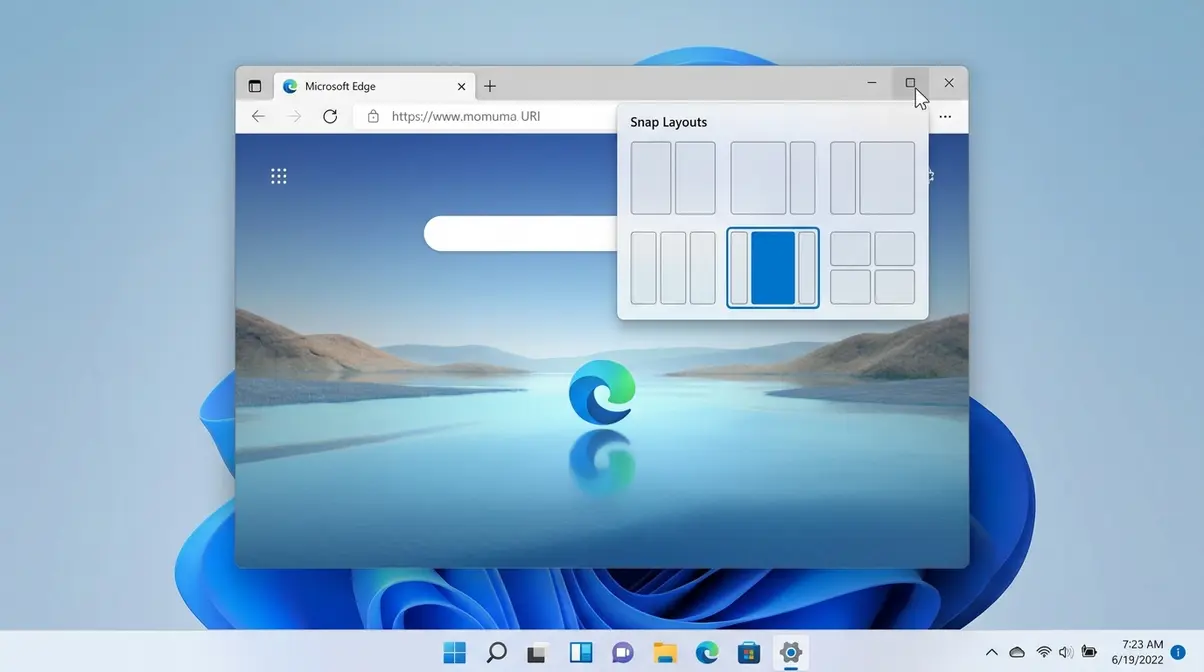Open taskbar Search
1204x672 pixels.
(496, 653)
